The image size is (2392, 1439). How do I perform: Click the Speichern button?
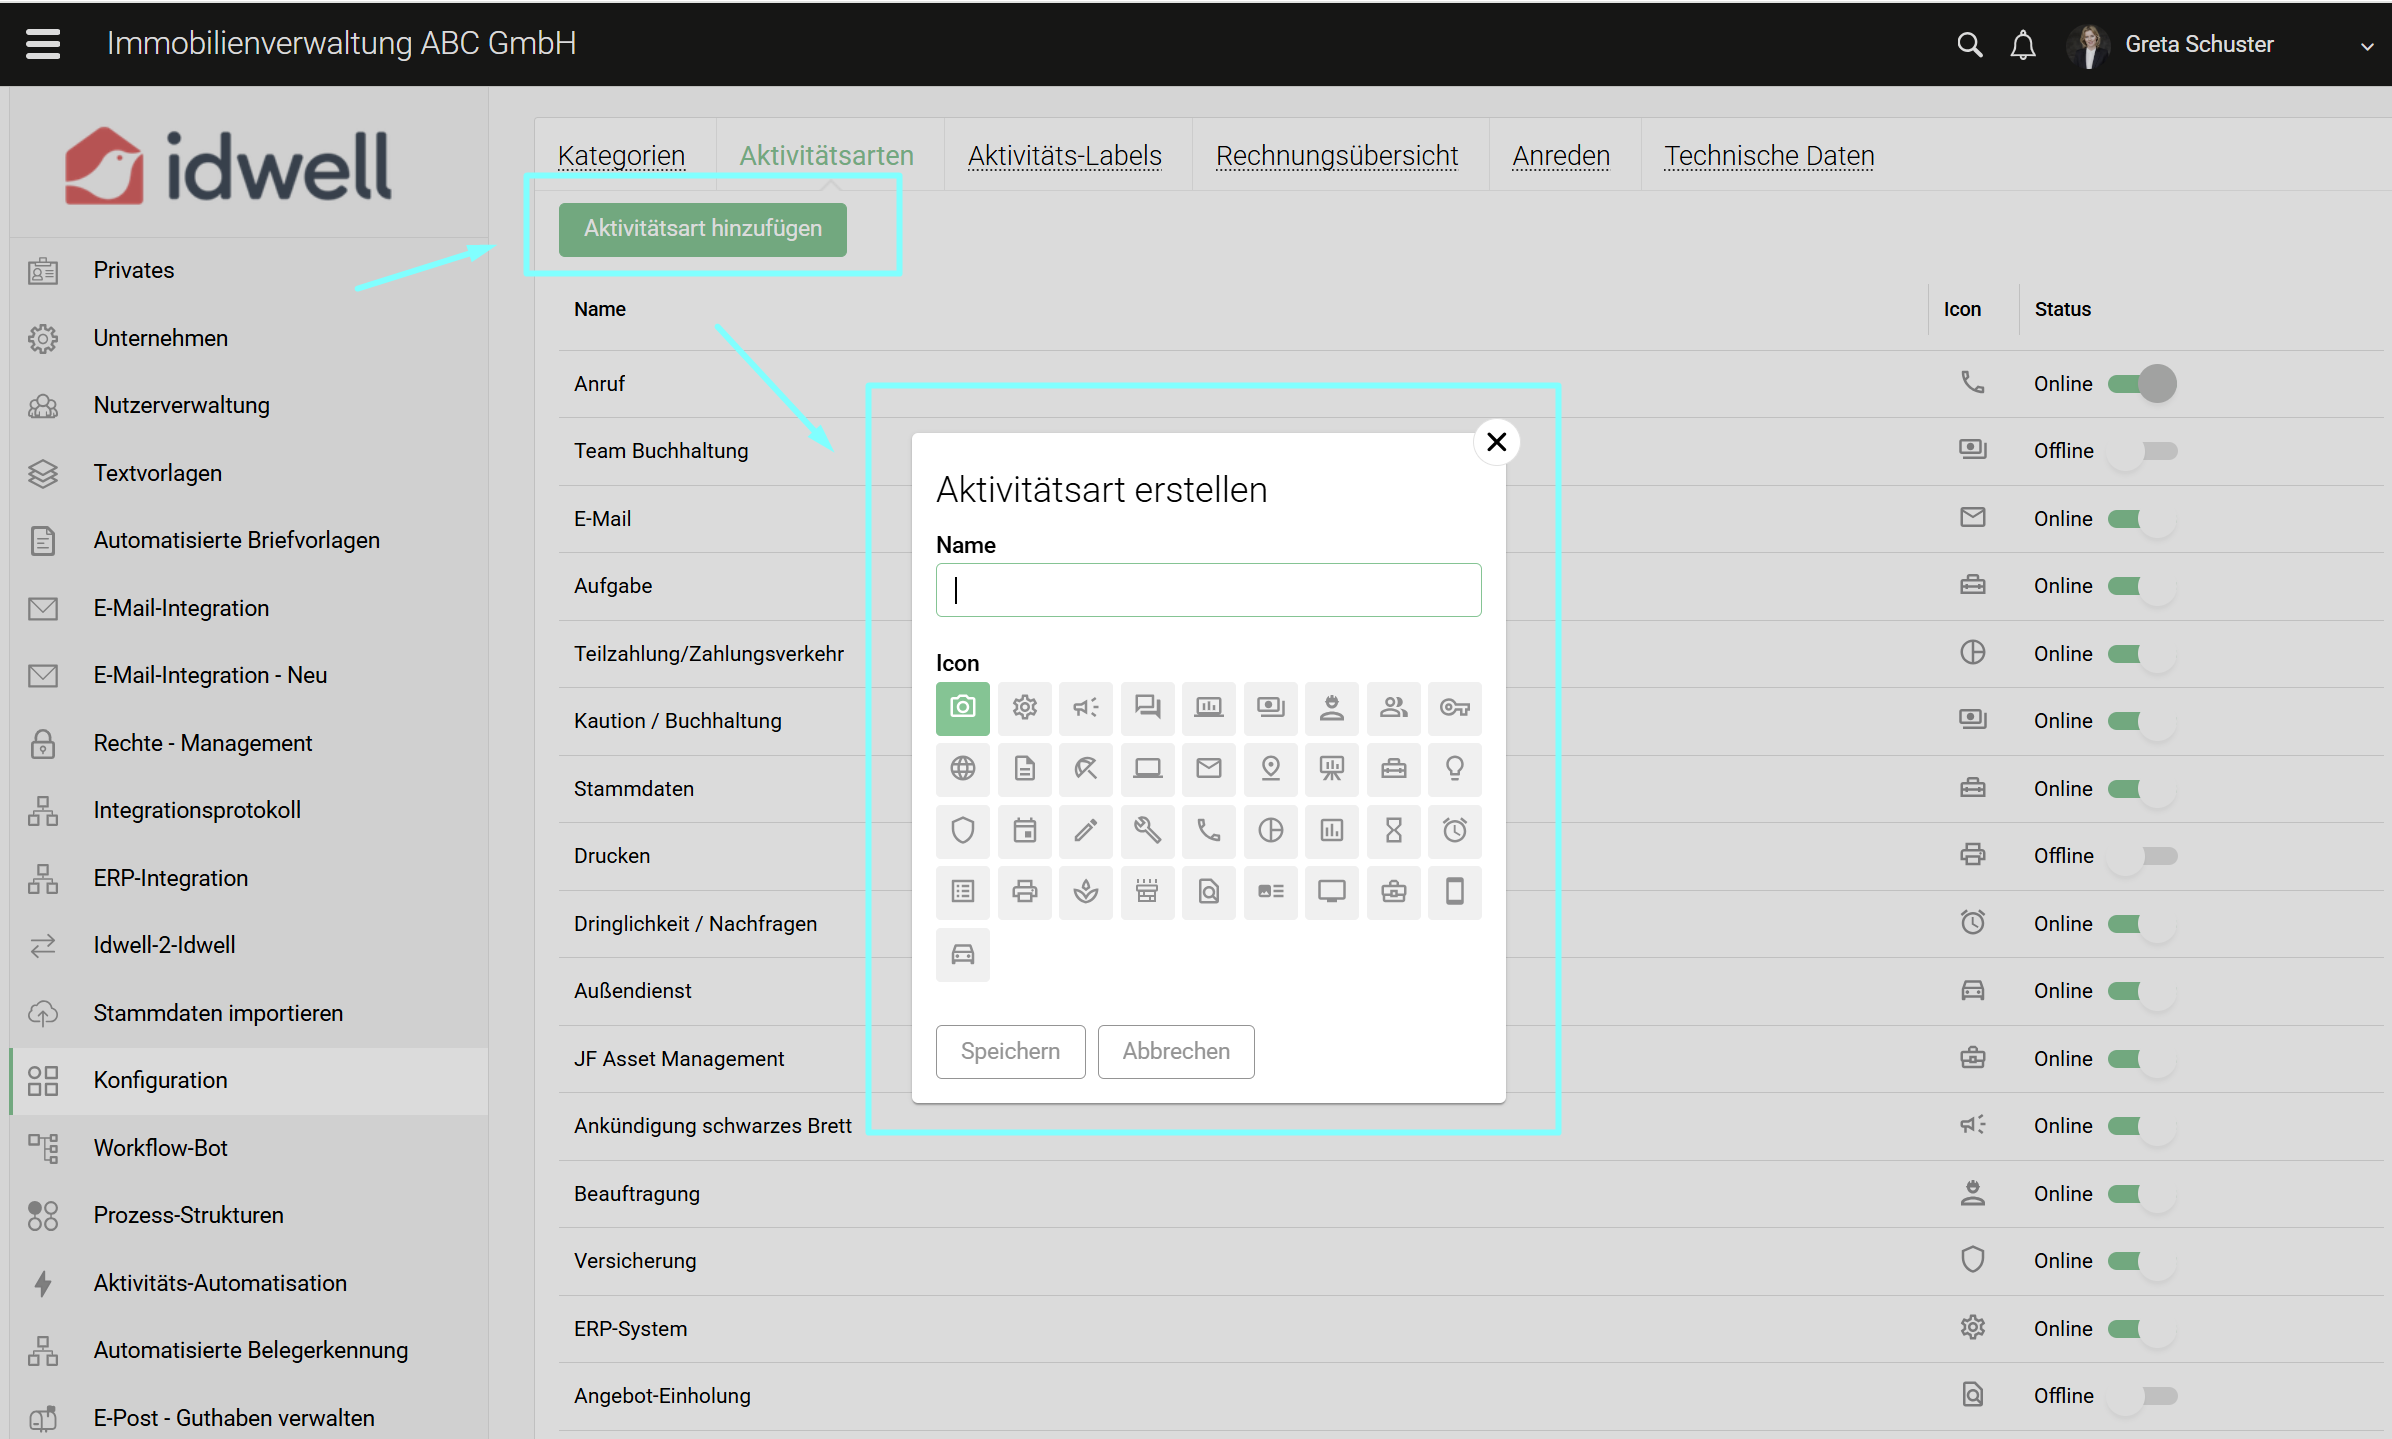pos(1010,1051)
